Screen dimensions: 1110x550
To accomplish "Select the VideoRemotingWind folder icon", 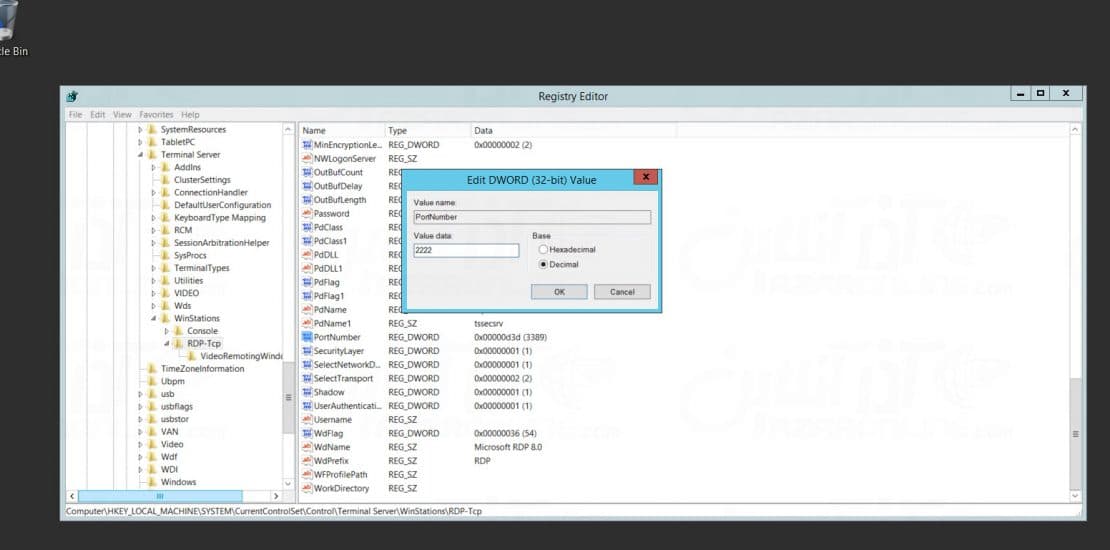I will click(x=192, y=356).
